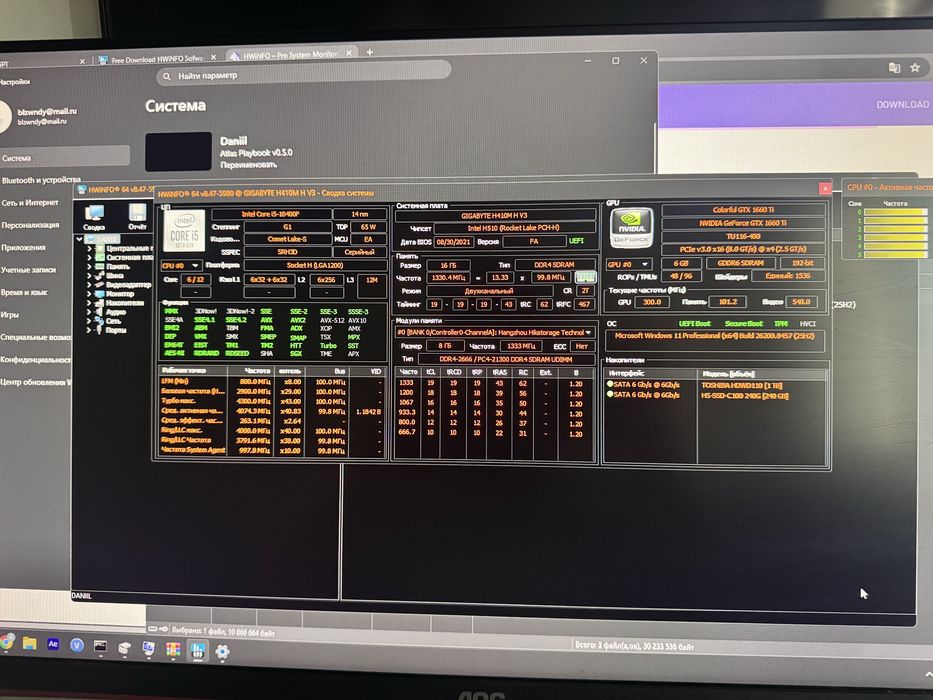Open Google Chrome from the taskbar
The width and height of the screenshot is (933, 700).
(7, 642)
